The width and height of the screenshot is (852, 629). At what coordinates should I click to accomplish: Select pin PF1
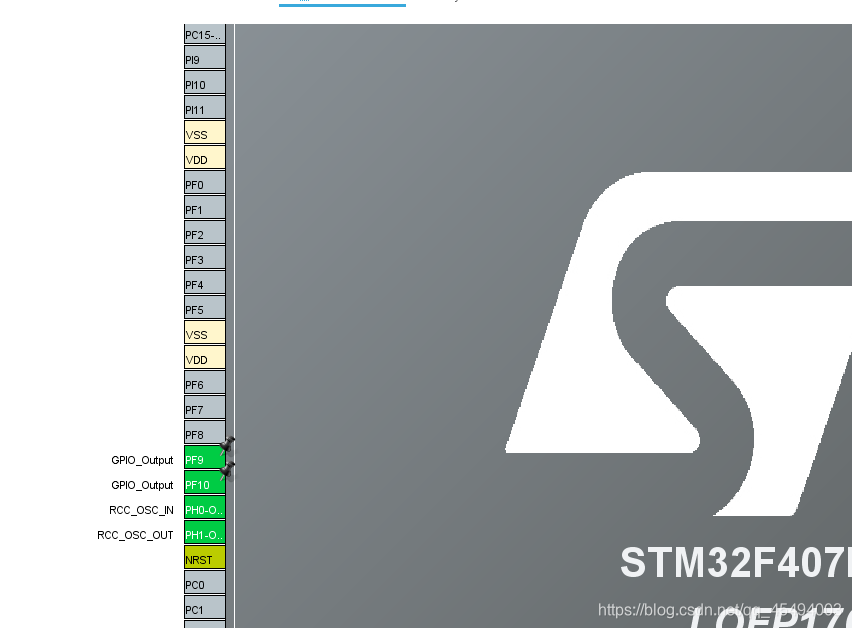tap(205, 209)
